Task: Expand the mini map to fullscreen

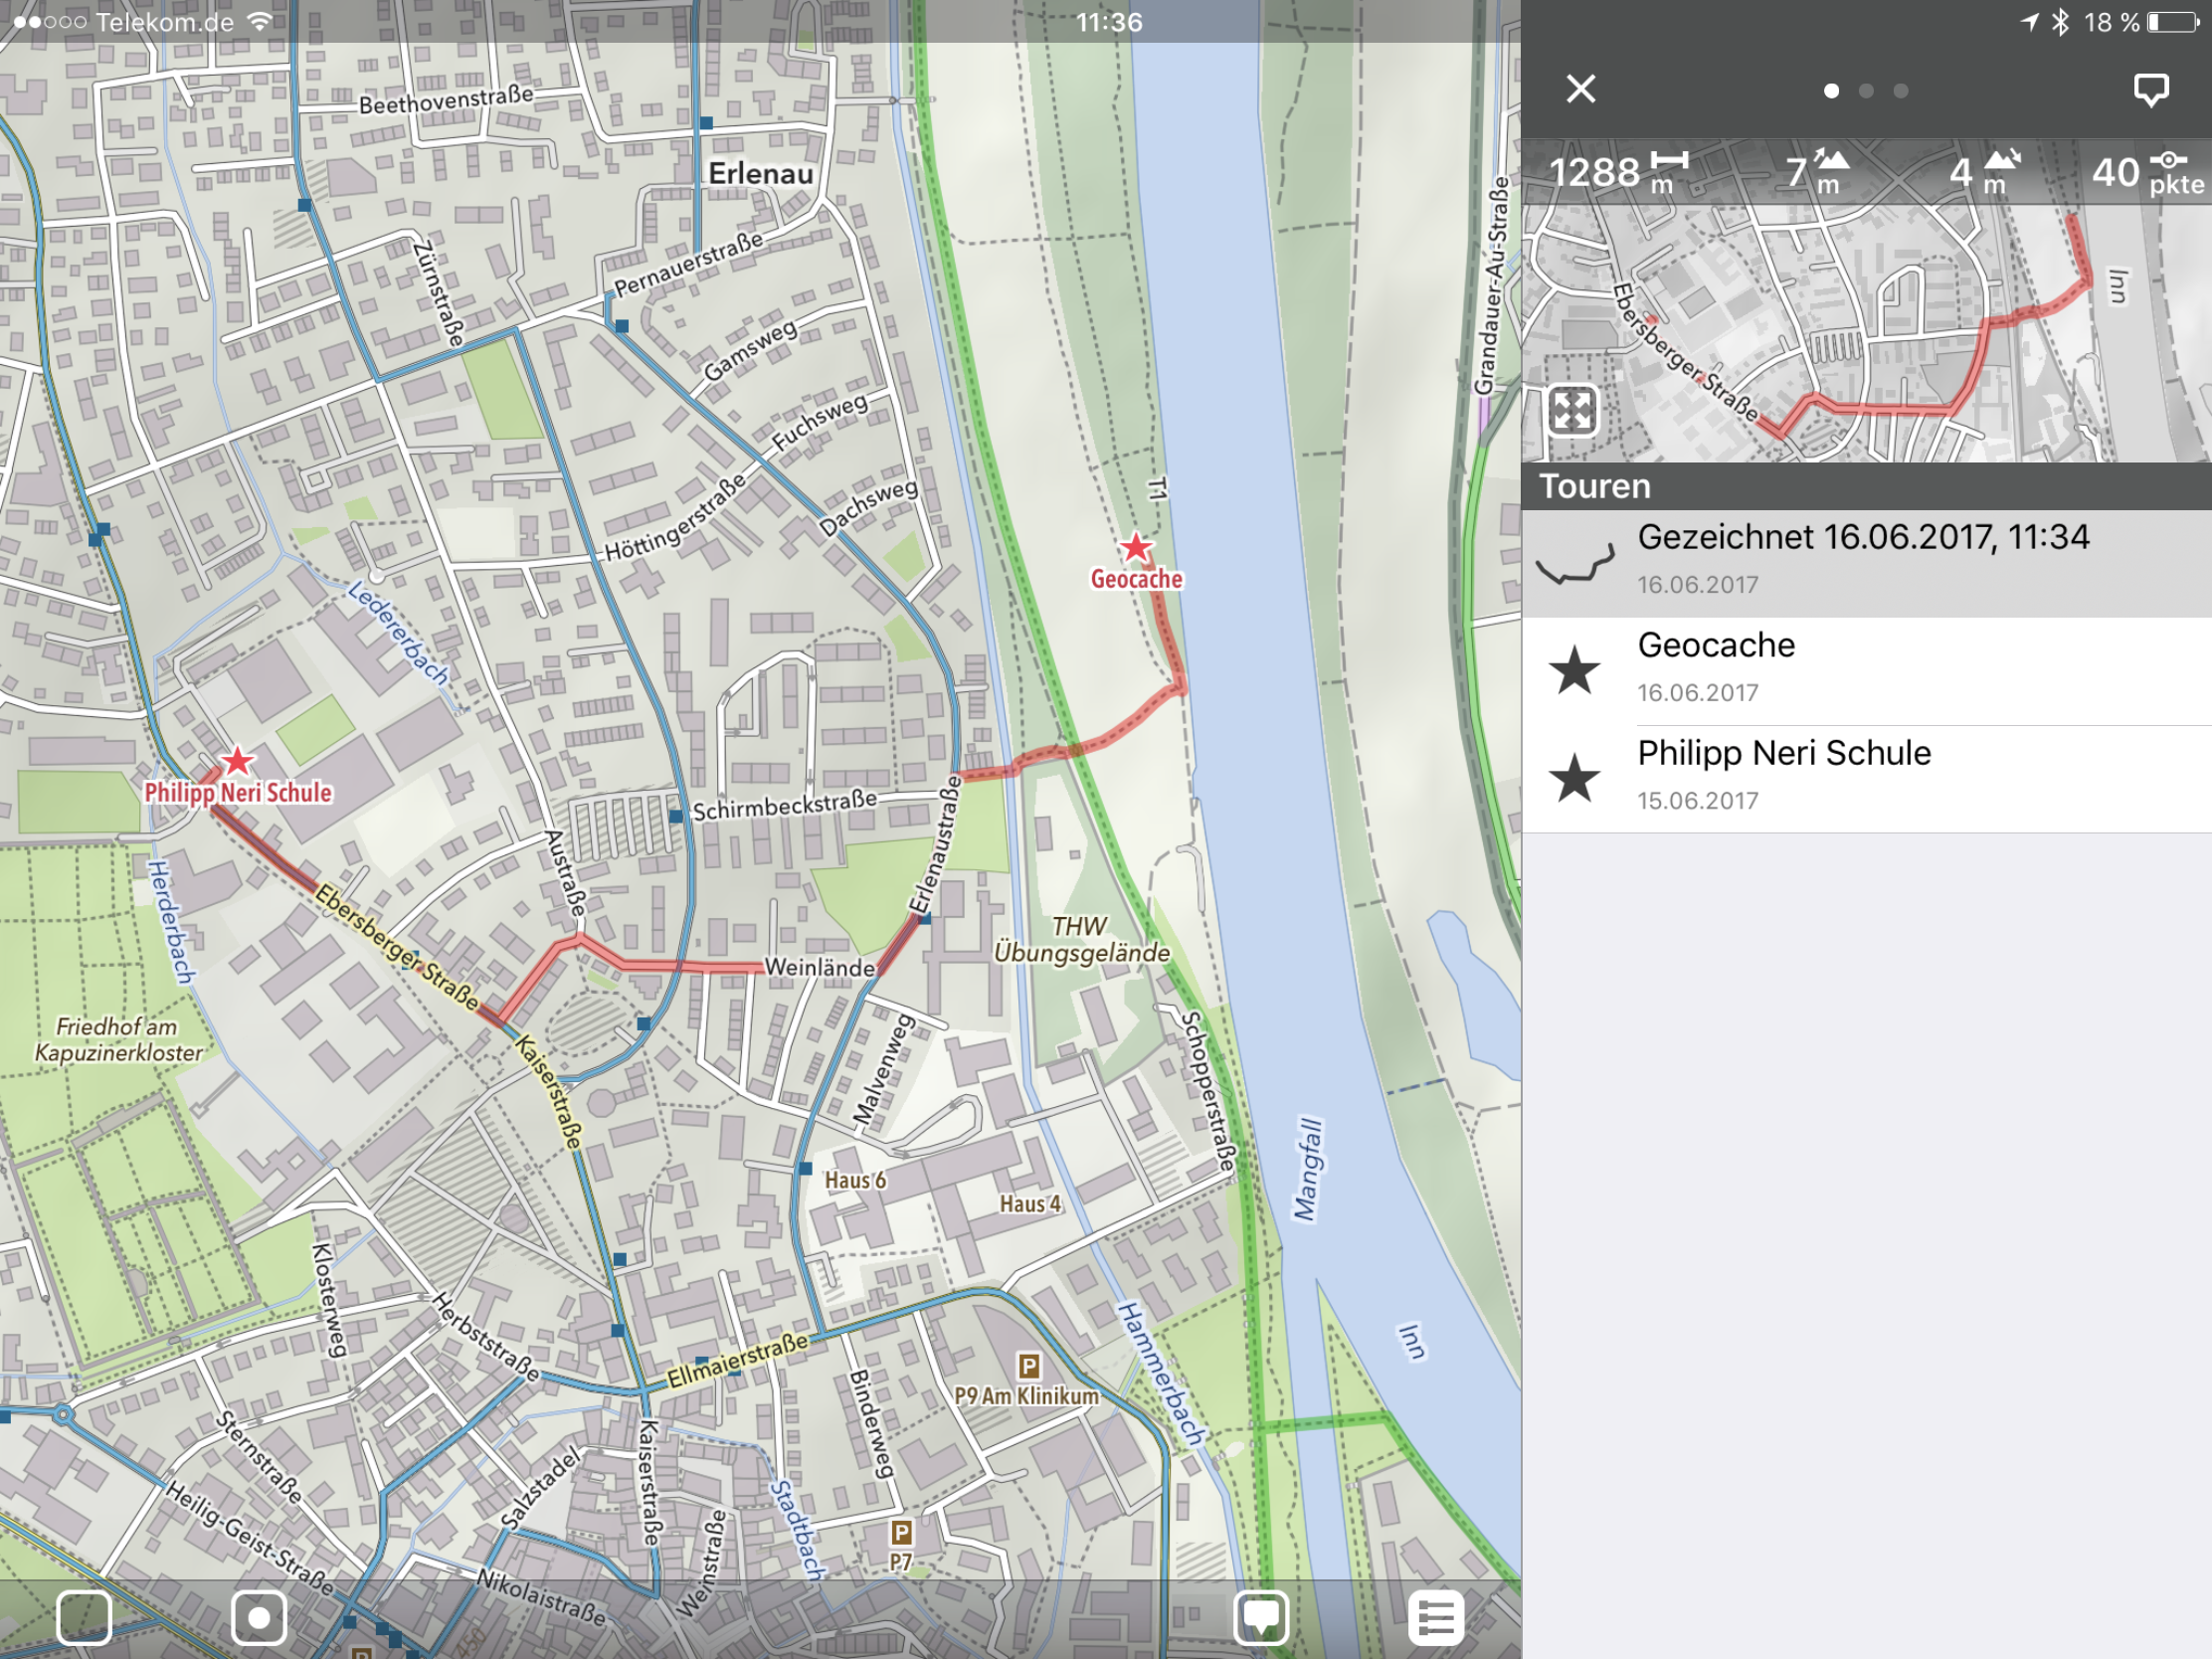Action: point(1571,411)
